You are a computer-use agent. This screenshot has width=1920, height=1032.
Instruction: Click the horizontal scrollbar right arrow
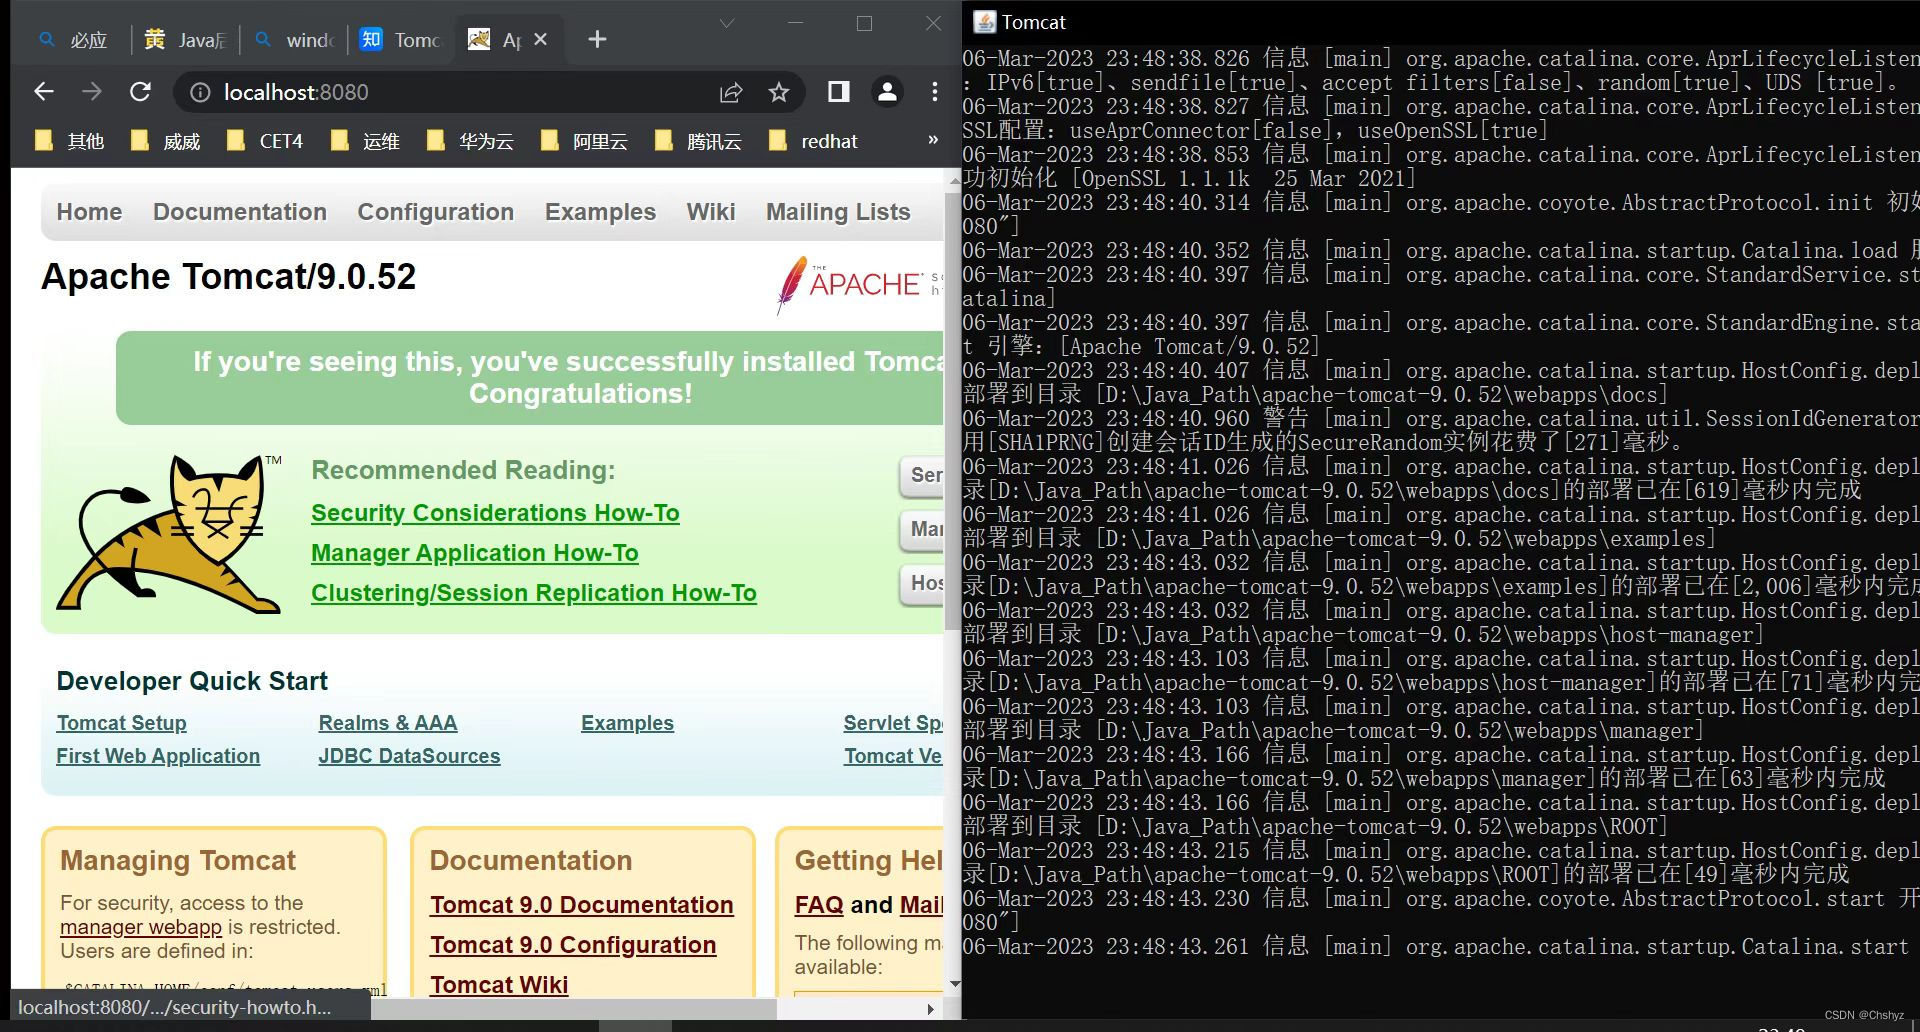click(x=931, y=1009)
